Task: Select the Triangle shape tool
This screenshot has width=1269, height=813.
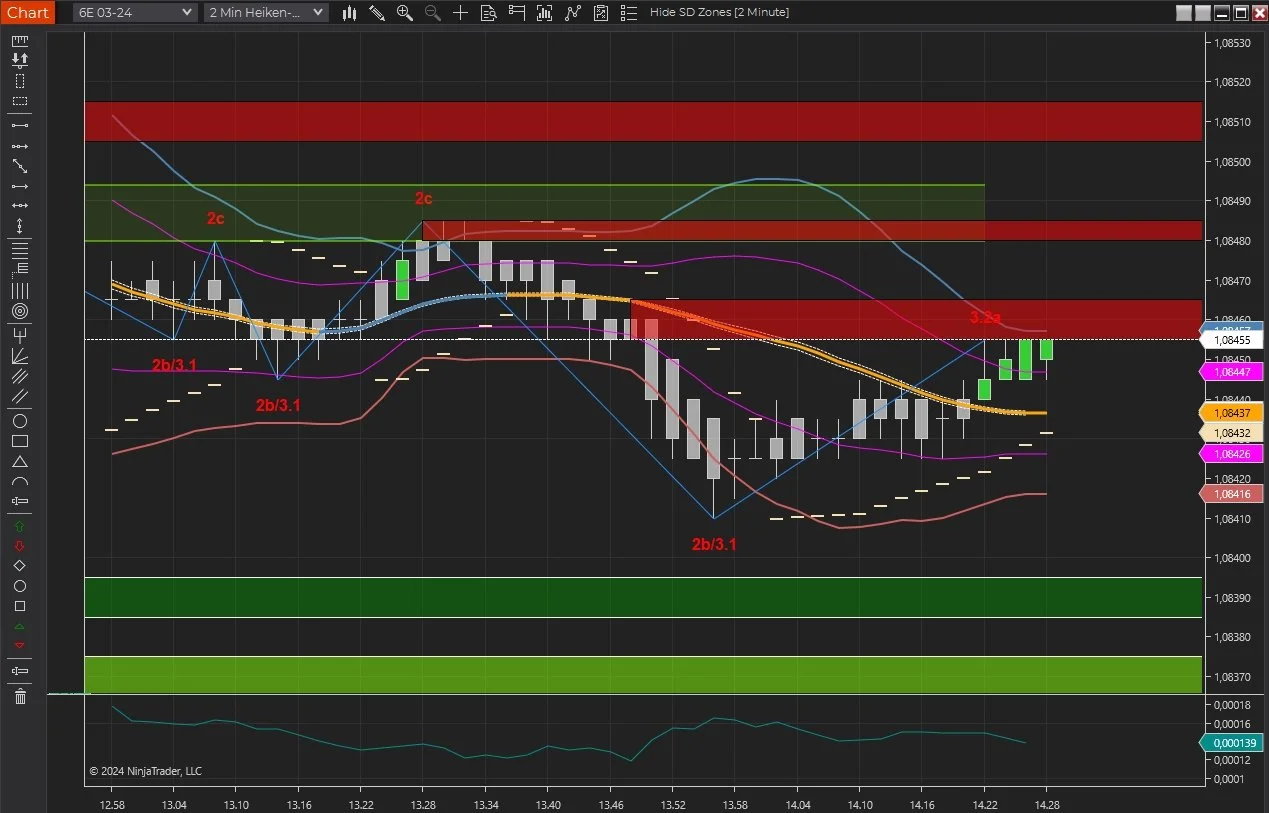Action: click(x=19, y=462)
